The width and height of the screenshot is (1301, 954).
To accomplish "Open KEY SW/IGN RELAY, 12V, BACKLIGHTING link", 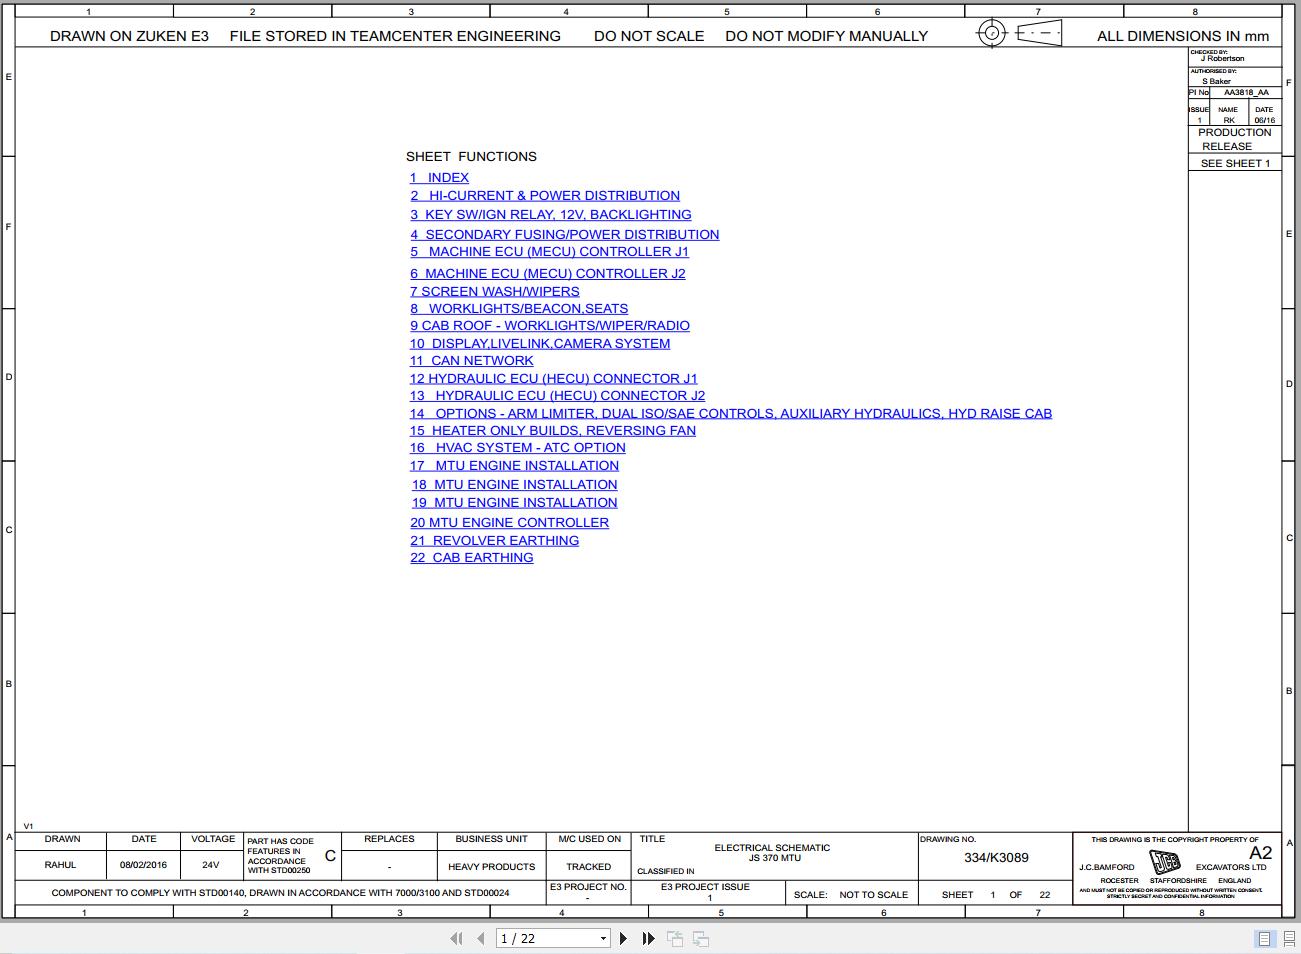I will click(x=550, y=214).
